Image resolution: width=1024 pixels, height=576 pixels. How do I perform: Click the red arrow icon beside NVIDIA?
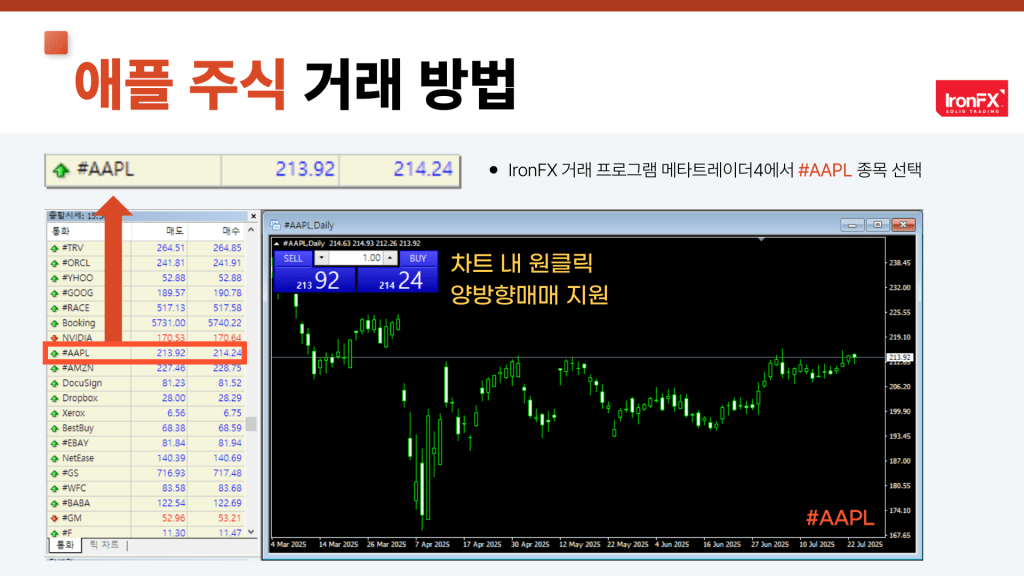click(54, 338)
